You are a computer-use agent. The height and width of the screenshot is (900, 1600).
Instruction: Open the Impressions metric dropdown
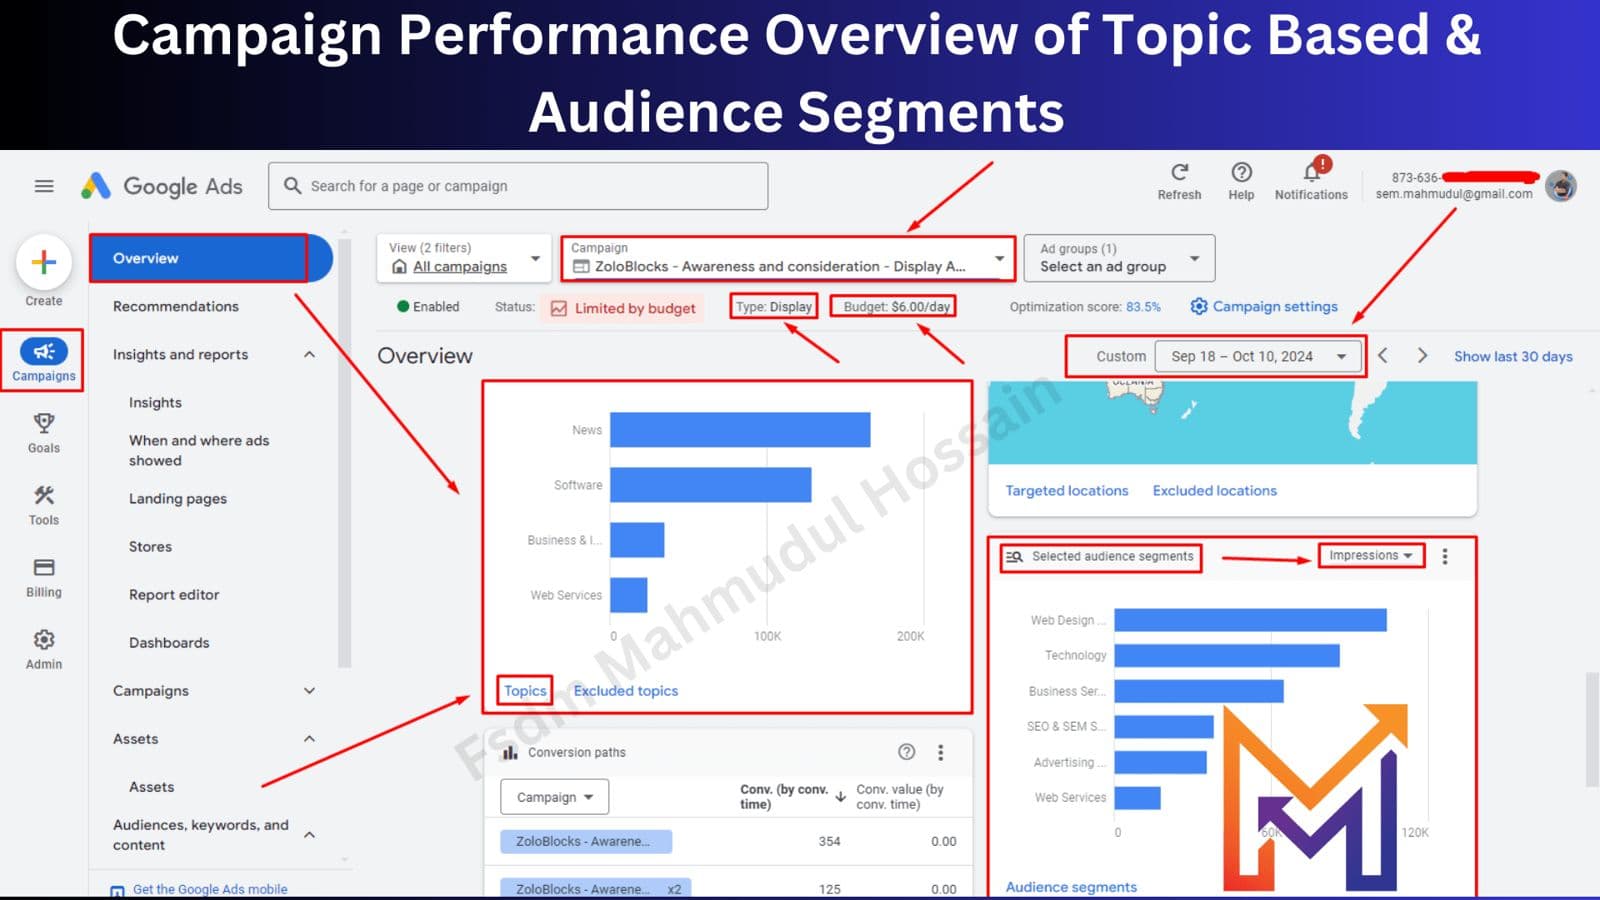(1371, 555)
